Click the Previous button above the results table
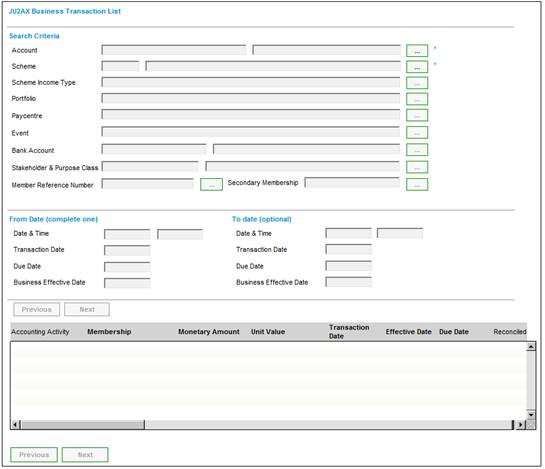This screenshot has width=545, height=469. click(x=36, y=309)
